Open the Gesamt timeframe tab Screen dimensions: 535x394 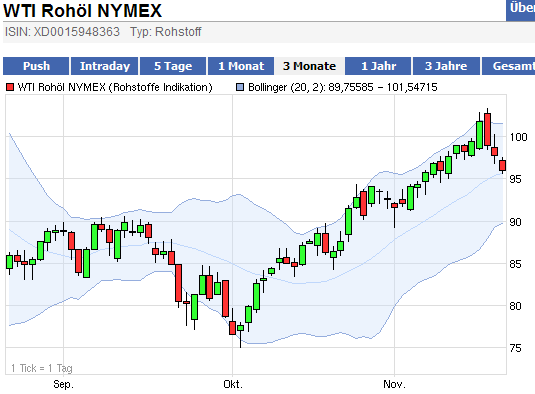pyautogui.click(x=509, y=66)
